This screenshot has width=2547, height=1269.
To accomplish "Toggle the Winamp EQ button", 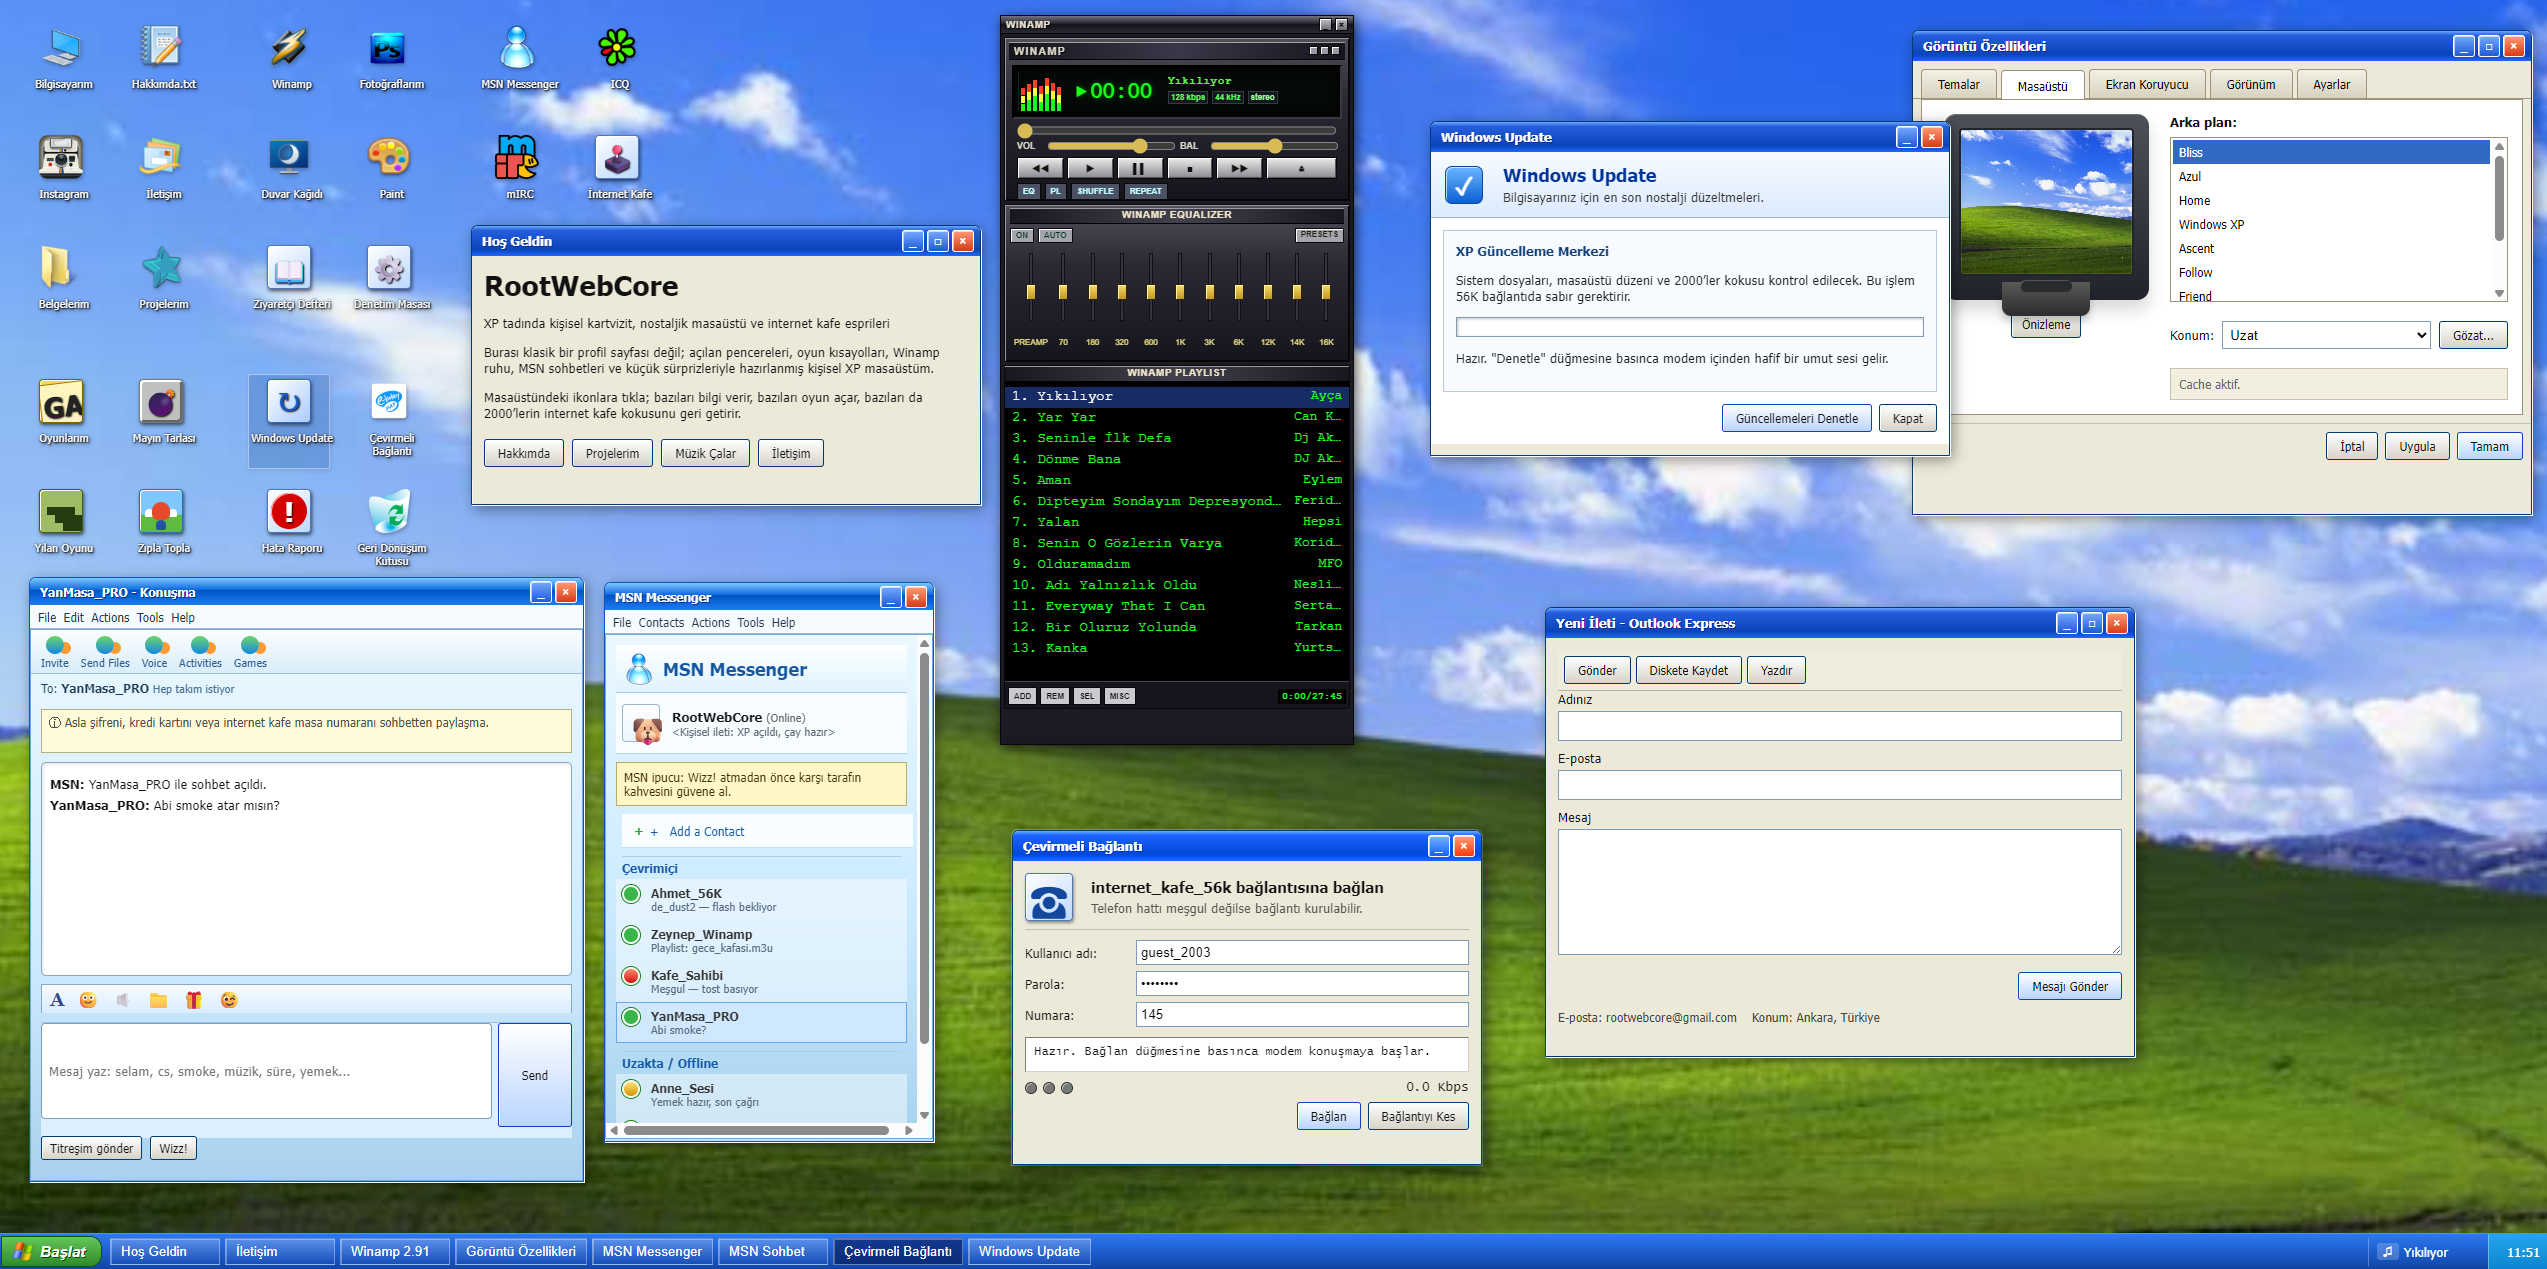I will tap(1028, 191).
